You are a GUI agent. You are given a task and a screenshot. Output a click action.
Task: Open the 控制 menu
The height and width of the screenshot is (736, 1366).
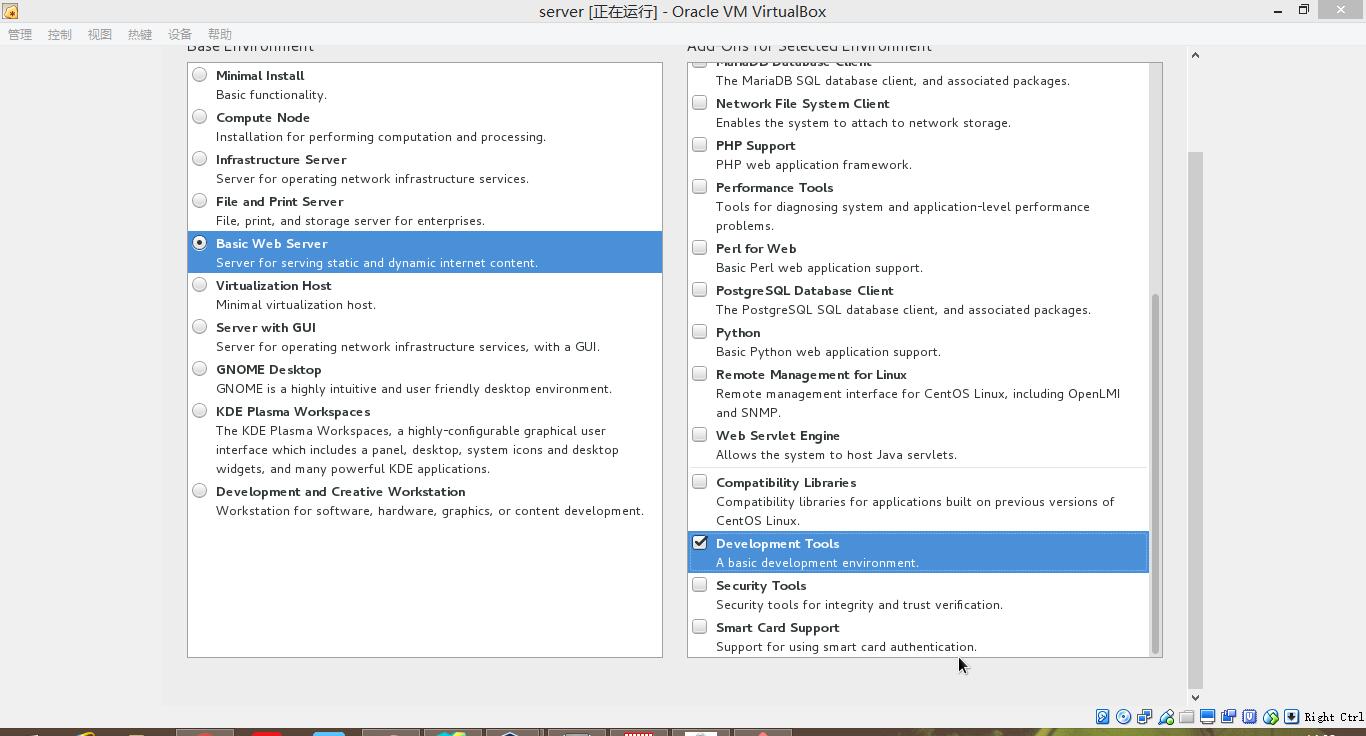(x=60, y=34)
